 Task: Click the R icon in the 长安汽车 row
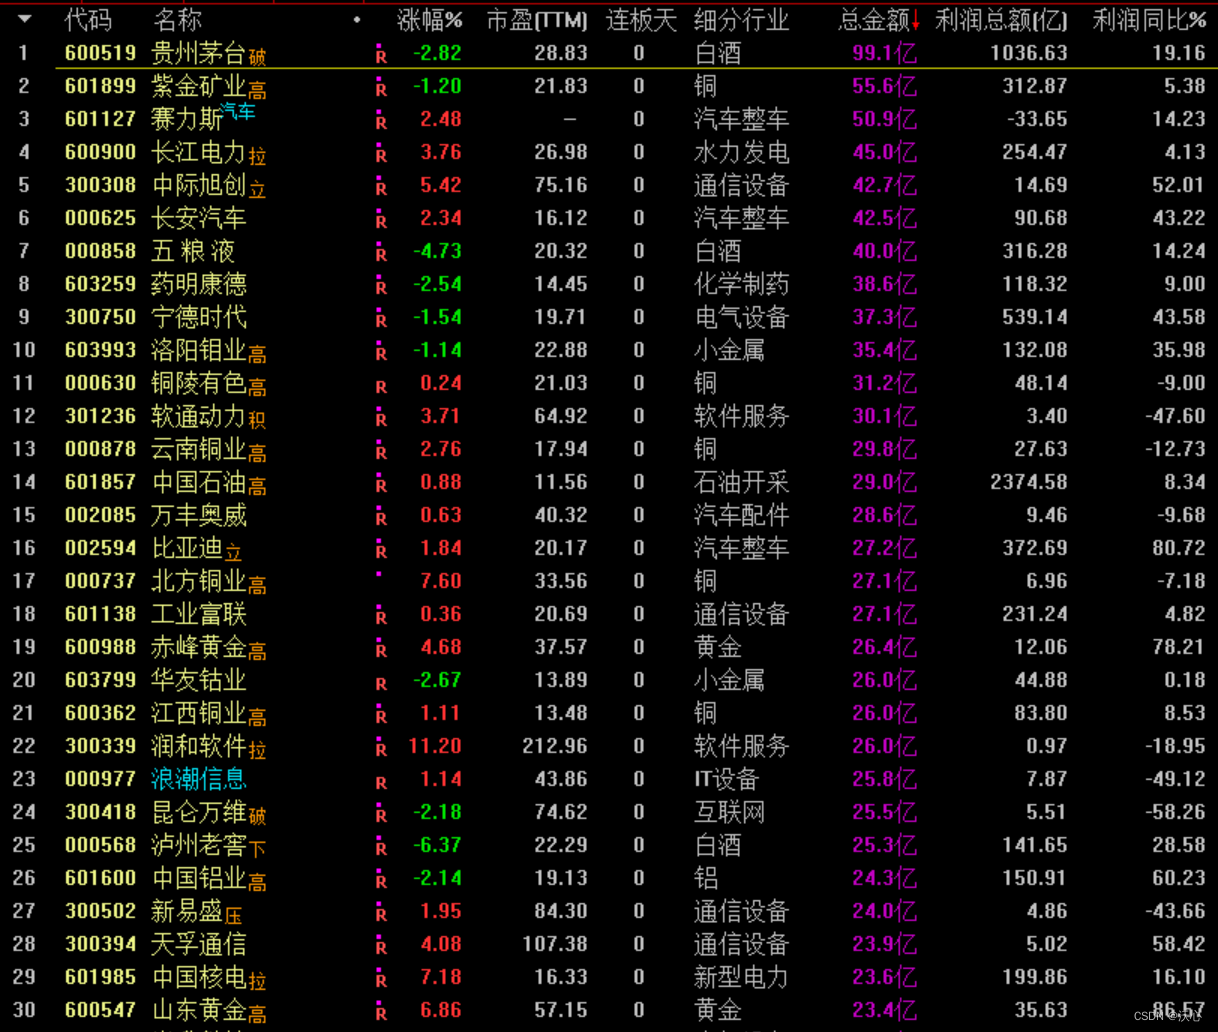(381, 221)
